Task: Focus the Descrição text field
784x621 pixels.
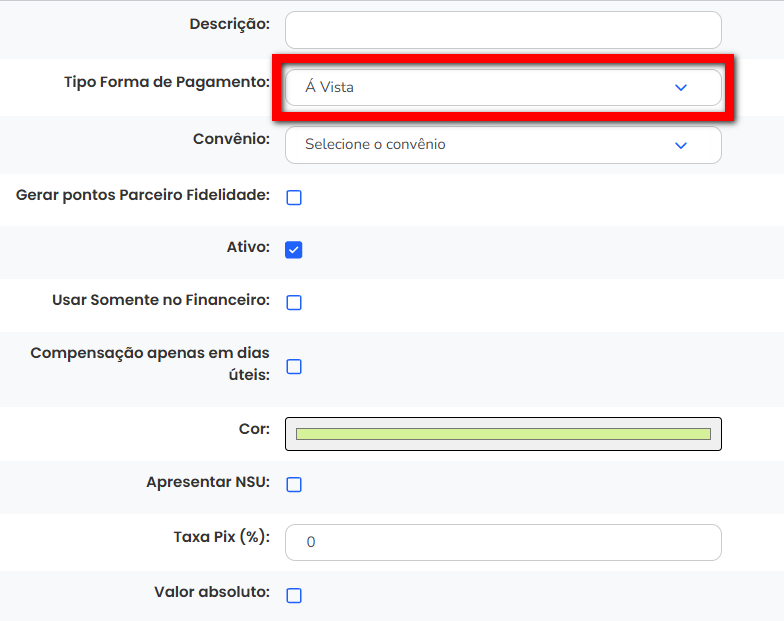Action: point(503,30)
